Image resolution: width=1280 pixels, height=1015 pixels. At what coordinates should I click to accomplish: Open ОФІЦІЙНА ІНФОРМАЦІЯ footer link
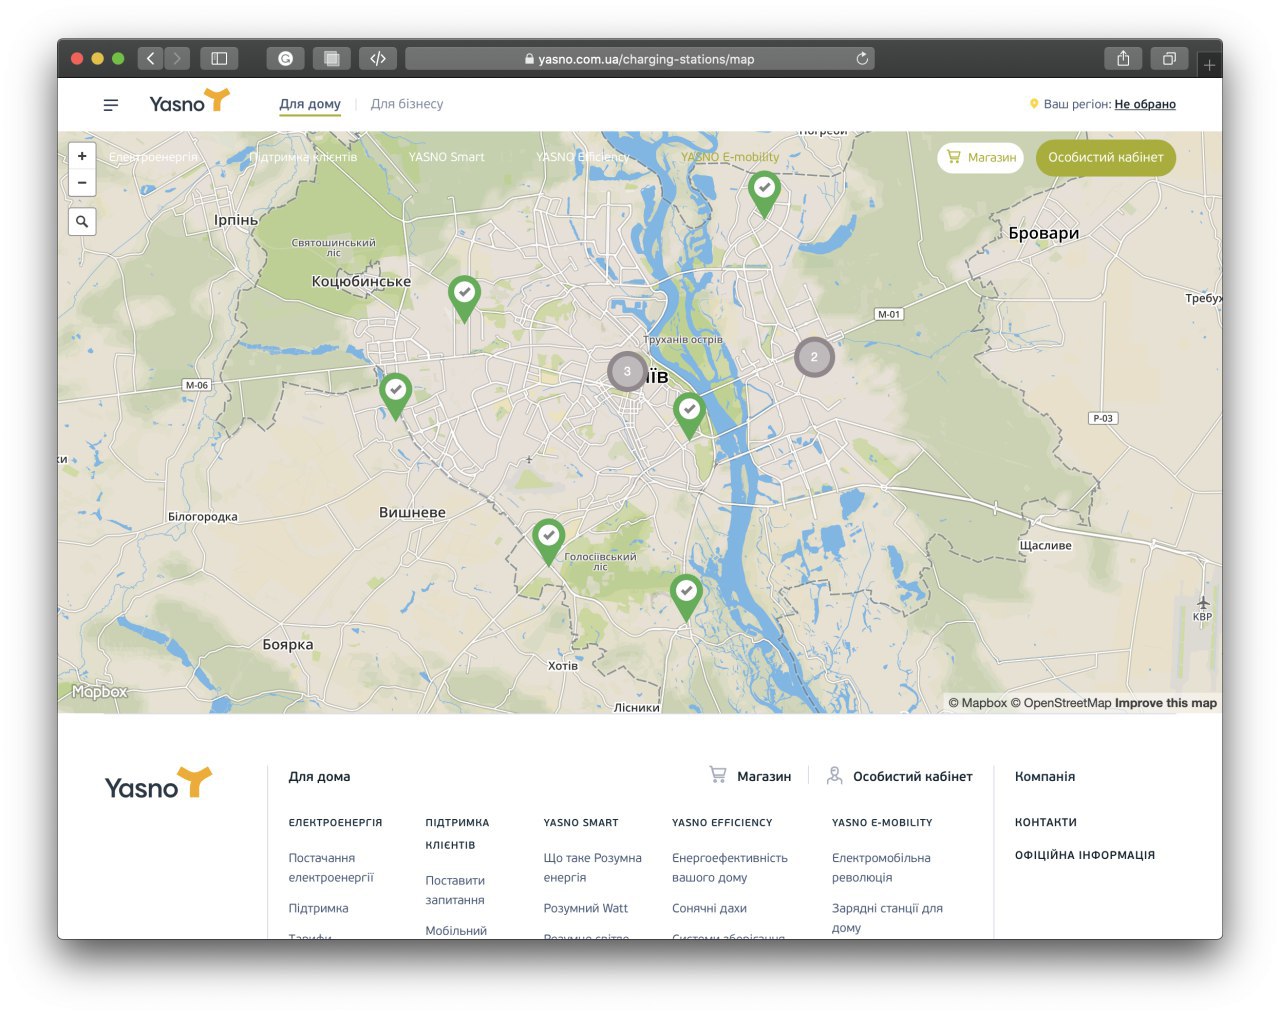point(1085,855)
